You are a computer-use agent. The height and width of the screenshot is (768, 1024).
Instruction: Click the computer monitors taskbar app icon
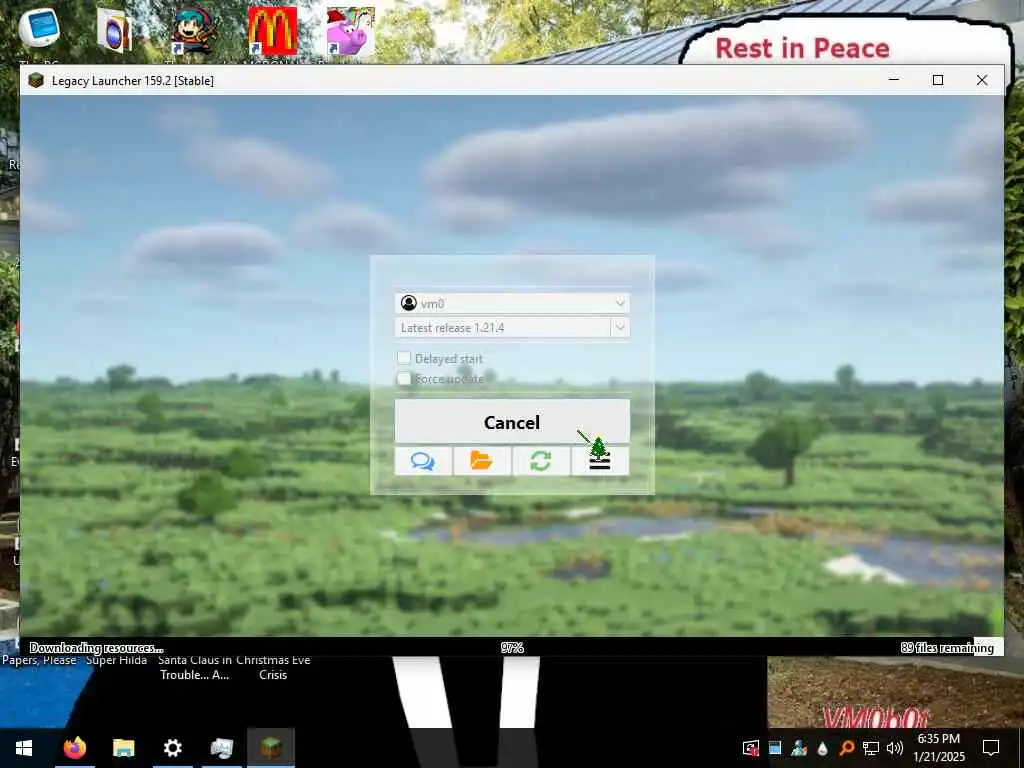click(x=221, y=748)
